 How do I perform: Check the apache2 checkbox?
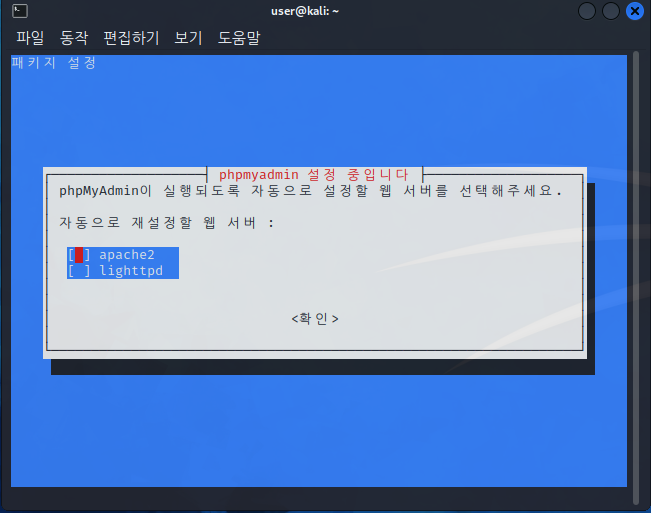click(x=79, y=255)
